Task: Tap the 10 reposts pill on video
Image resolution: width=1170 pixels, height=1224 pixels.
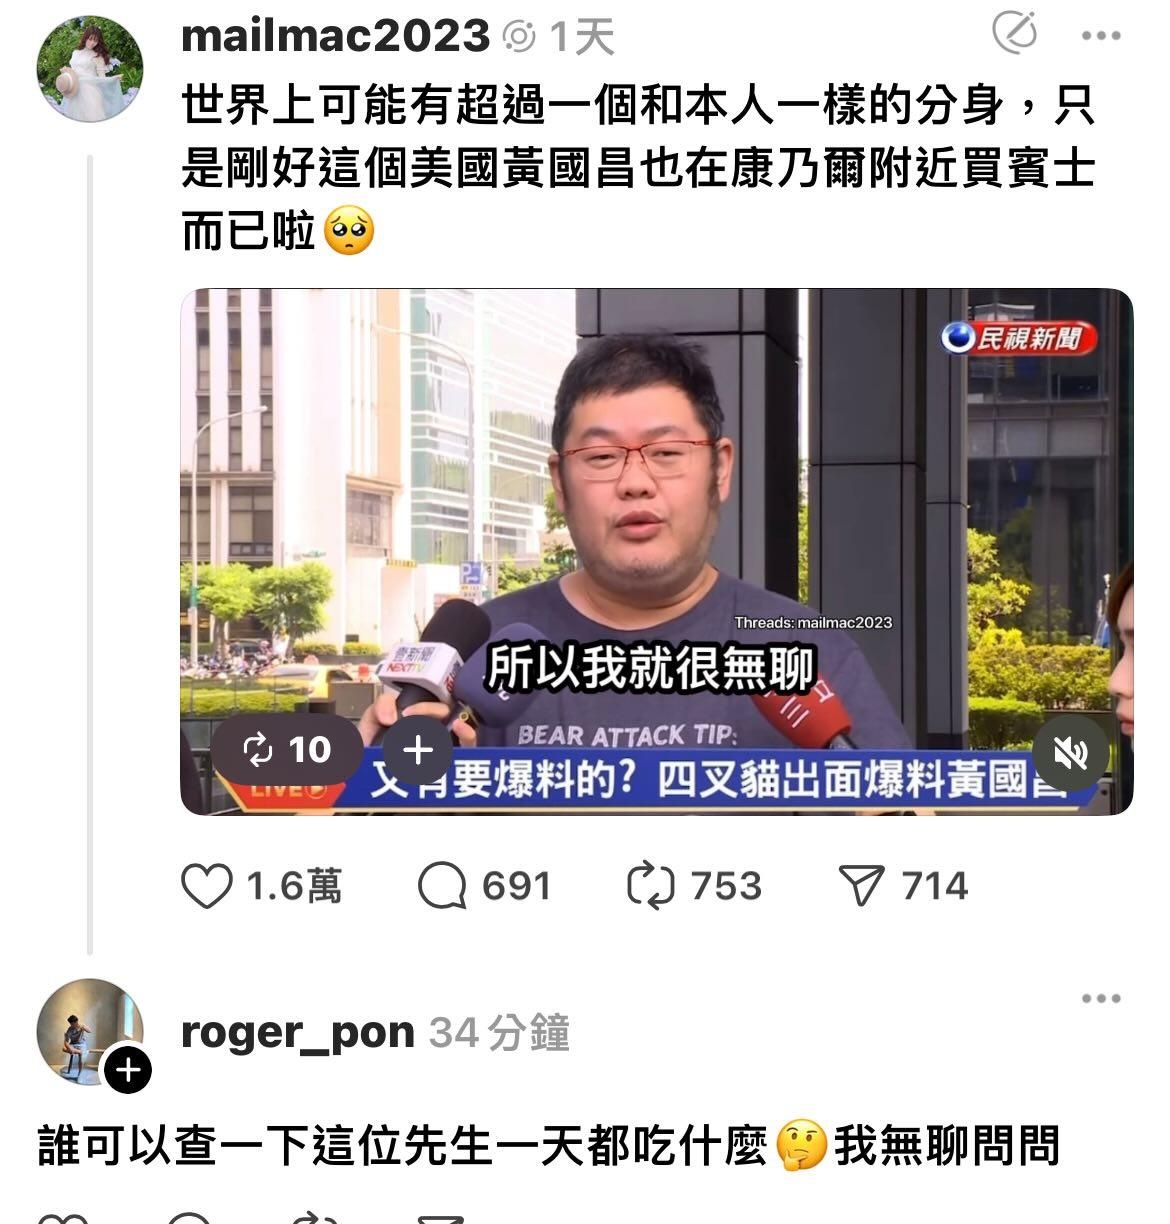Action: [287, 750]
